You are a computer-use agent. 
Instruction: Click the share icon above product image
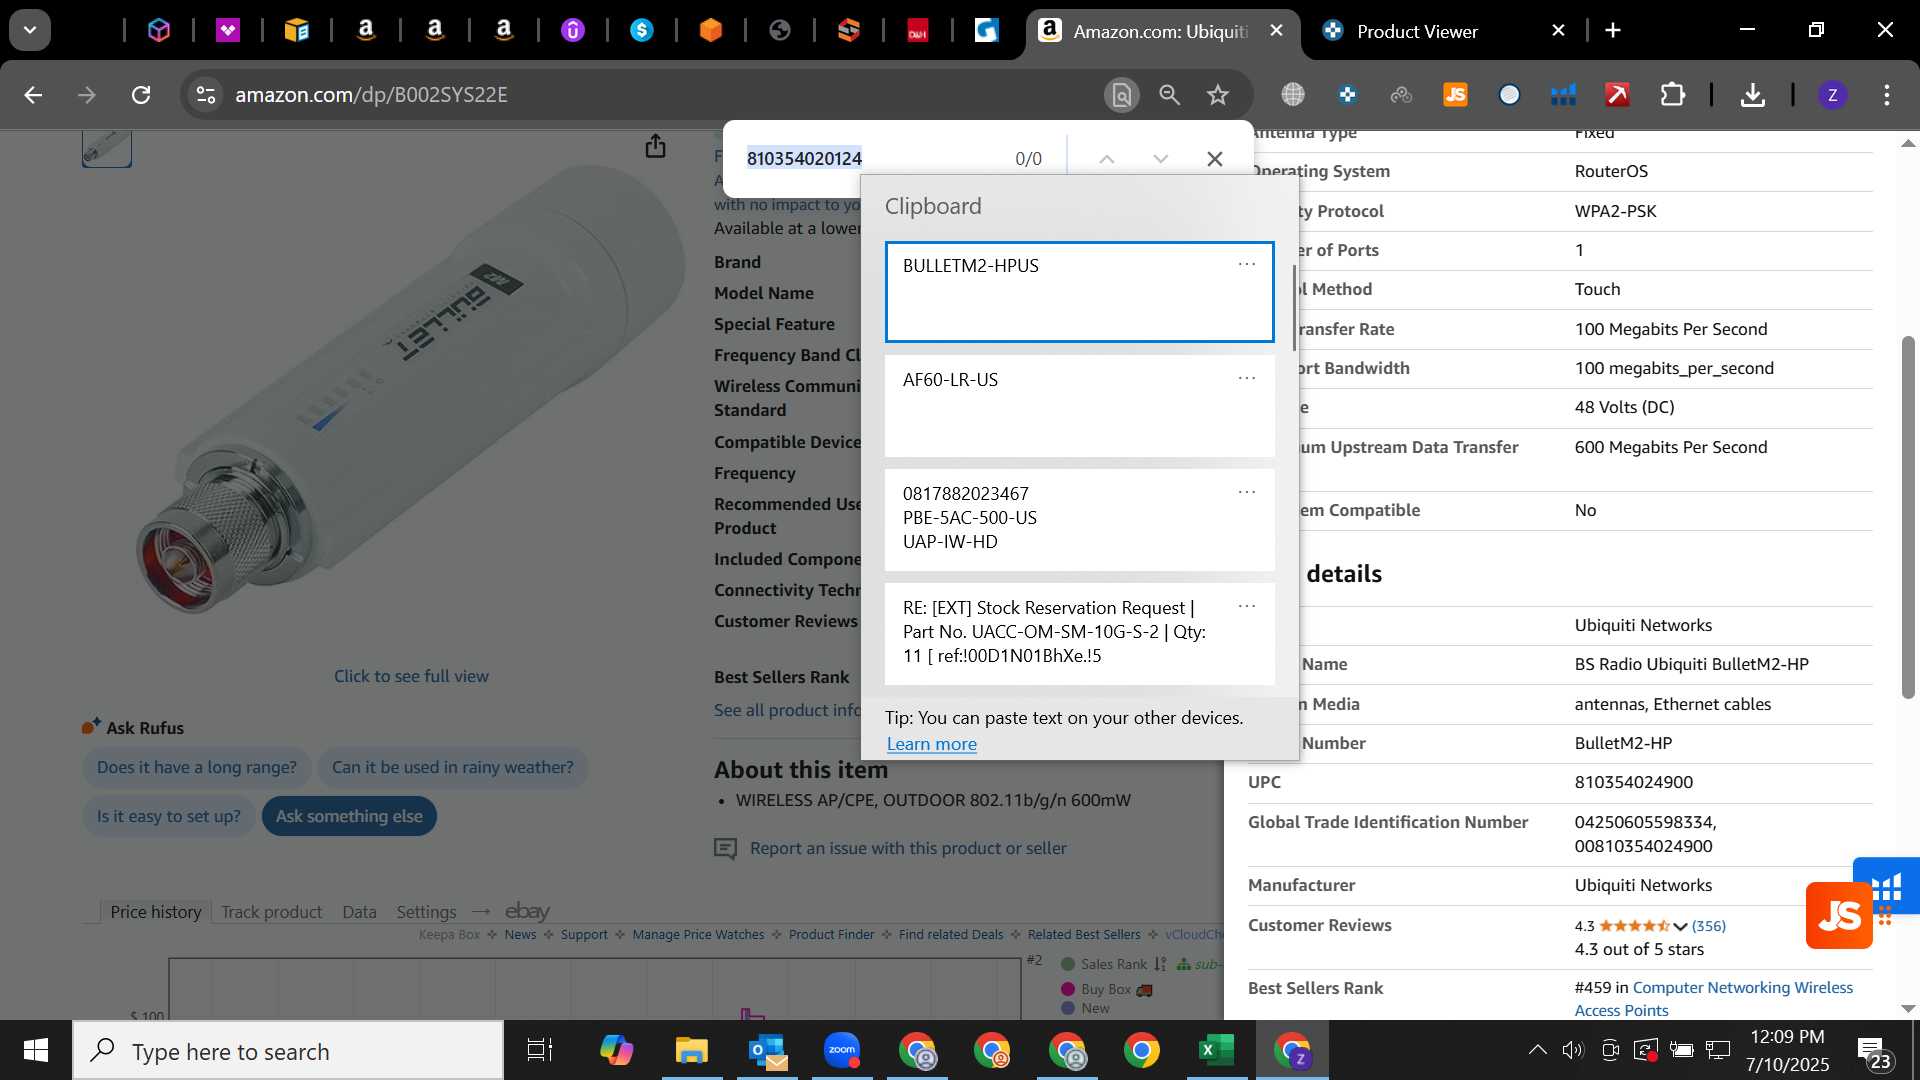(655, 147)
